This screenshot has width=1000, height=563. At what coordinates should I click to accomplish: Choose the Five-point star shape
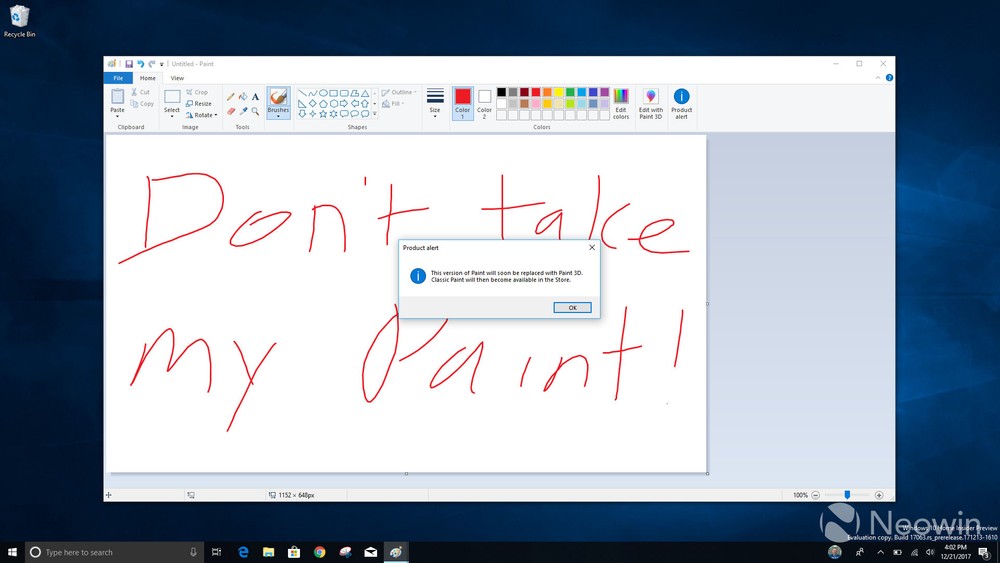(323, 113)
